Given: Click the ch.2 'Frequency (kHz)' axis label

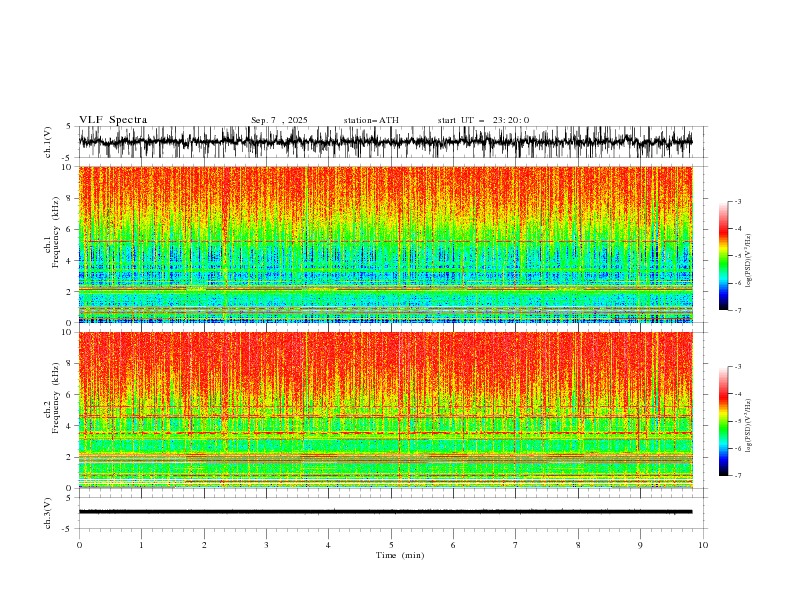Looking at the screenshot, I should (x=56, y=398).
